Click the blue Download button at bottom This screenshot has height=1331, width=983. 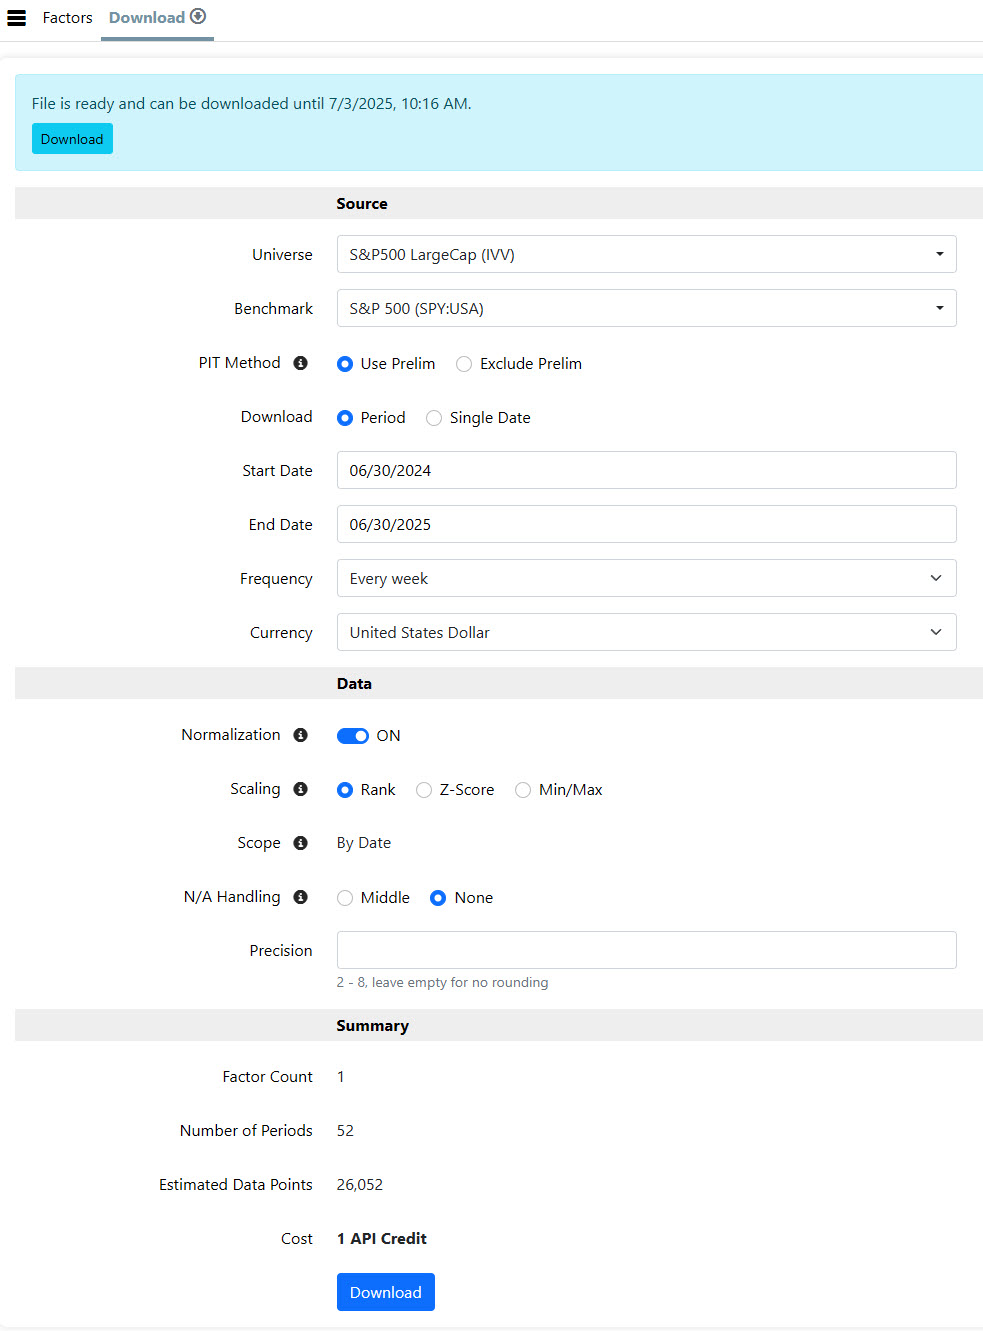click(386, 1292)
